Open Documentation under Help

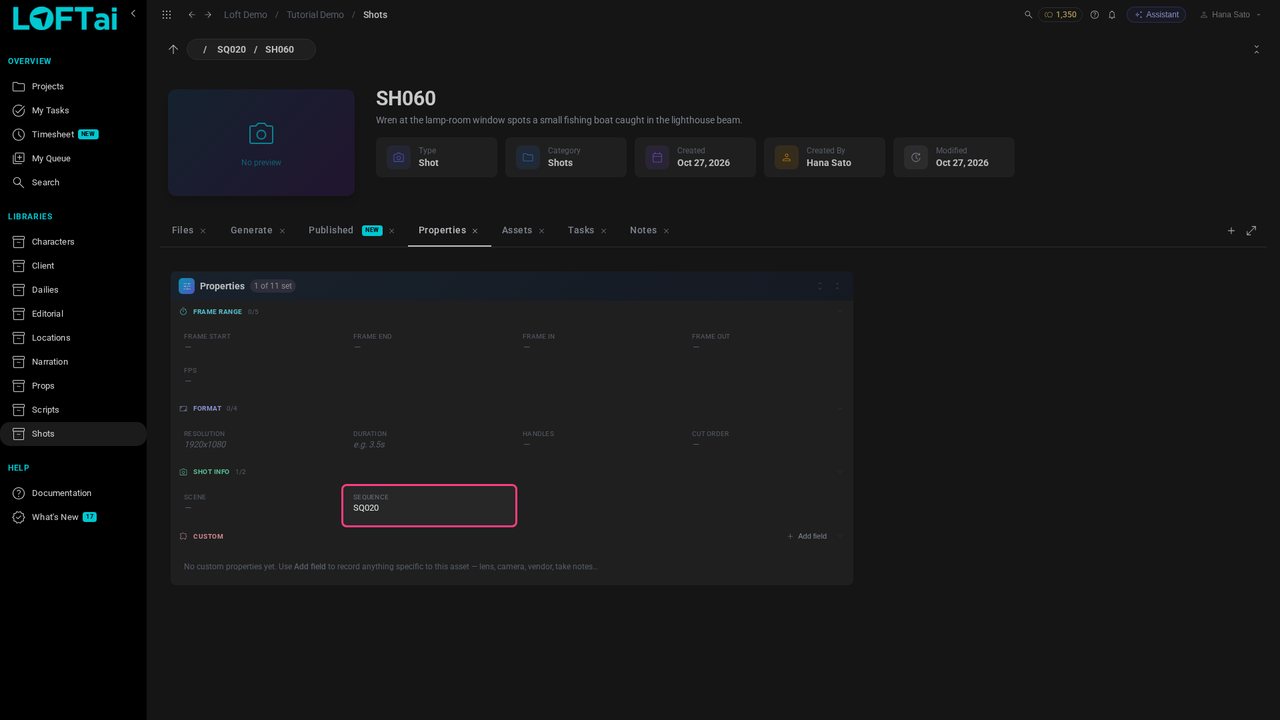(73, 493)
